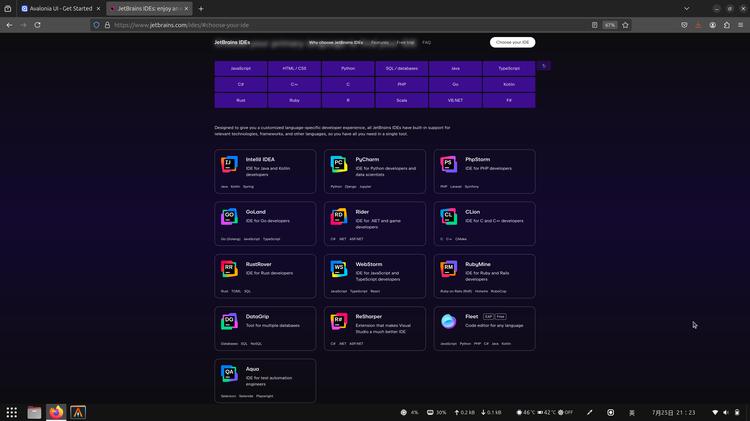This screenshot has height=421, width=750.
Task: Open the IntelliJ IDEA title link
Action: click(260, 159)
